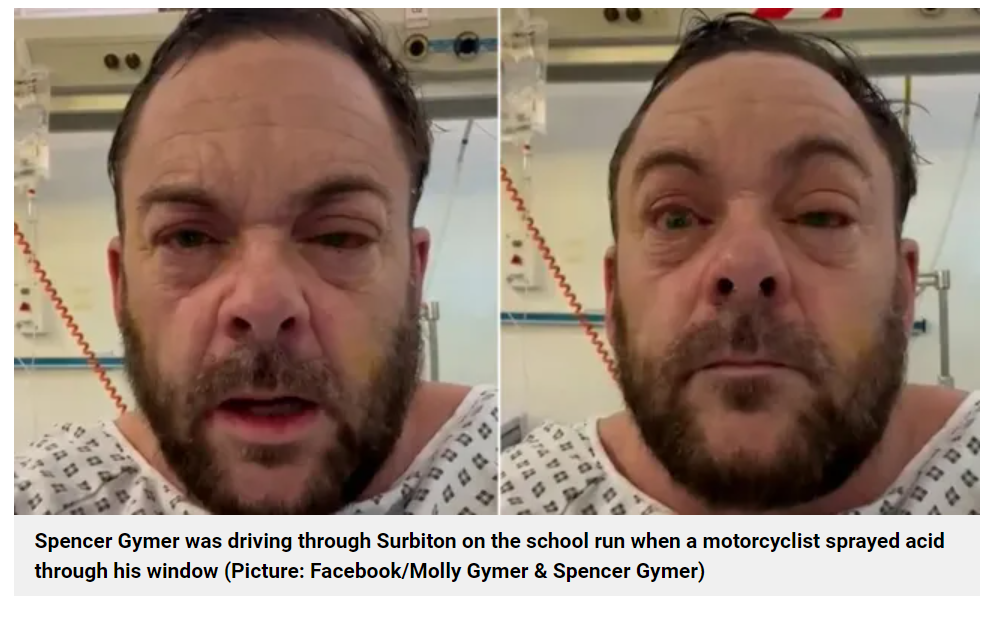Click the IV drip bag in left photo

pyautogui.click(x=30, y=127)
